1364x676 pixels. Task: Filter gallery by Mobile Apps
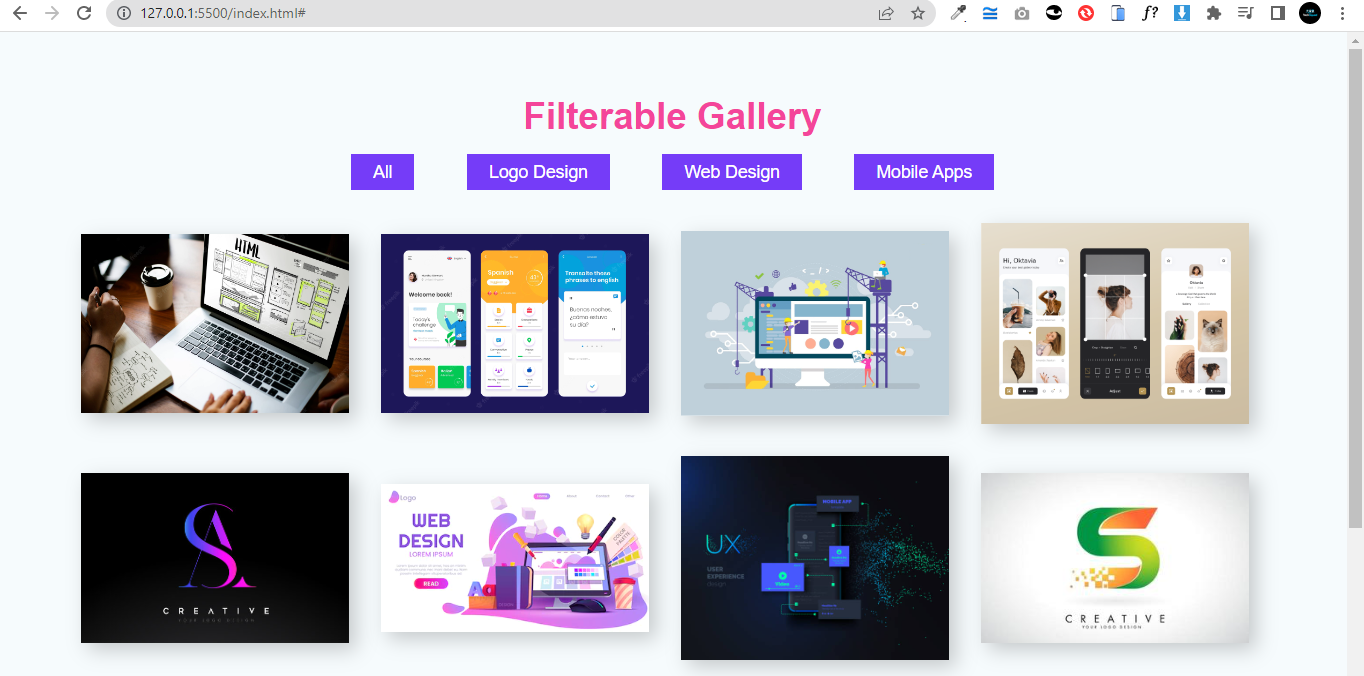point(924,172)
